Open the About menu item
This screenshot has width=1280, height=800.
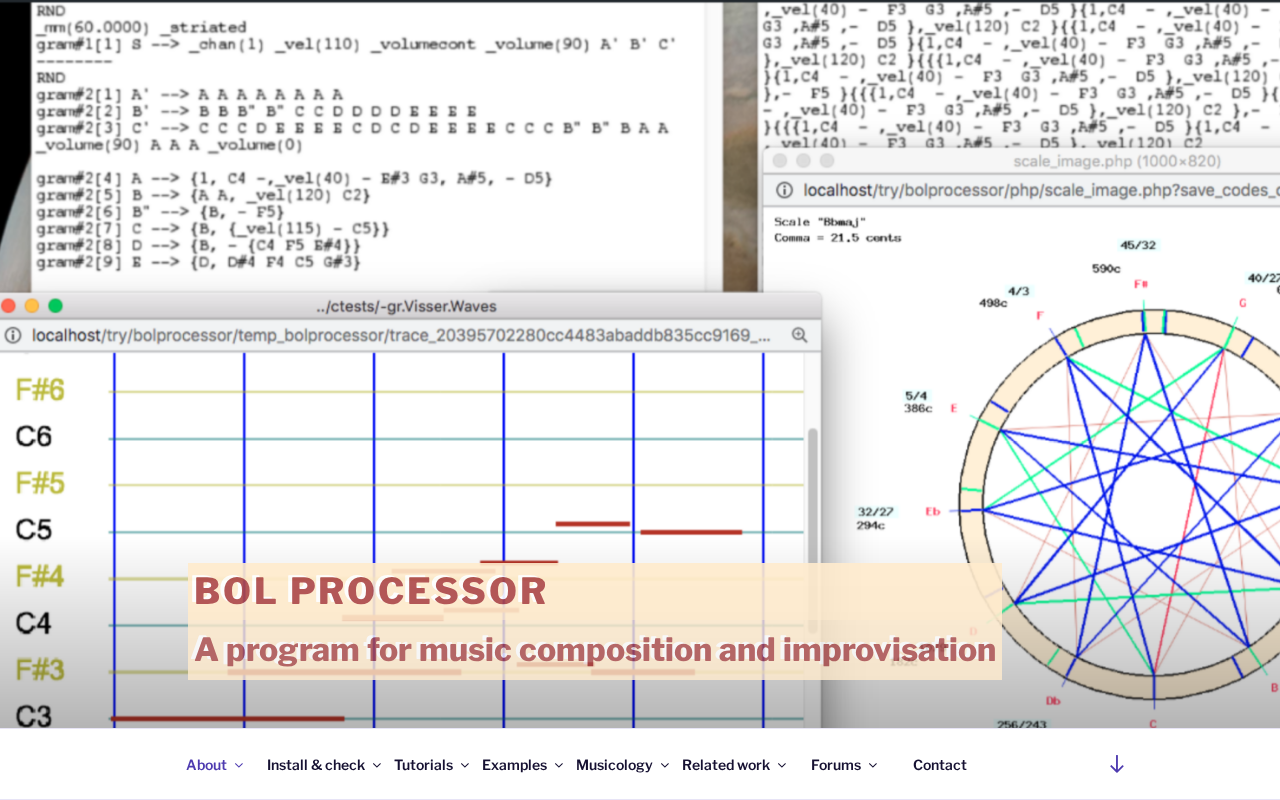[x=206, y=765]
